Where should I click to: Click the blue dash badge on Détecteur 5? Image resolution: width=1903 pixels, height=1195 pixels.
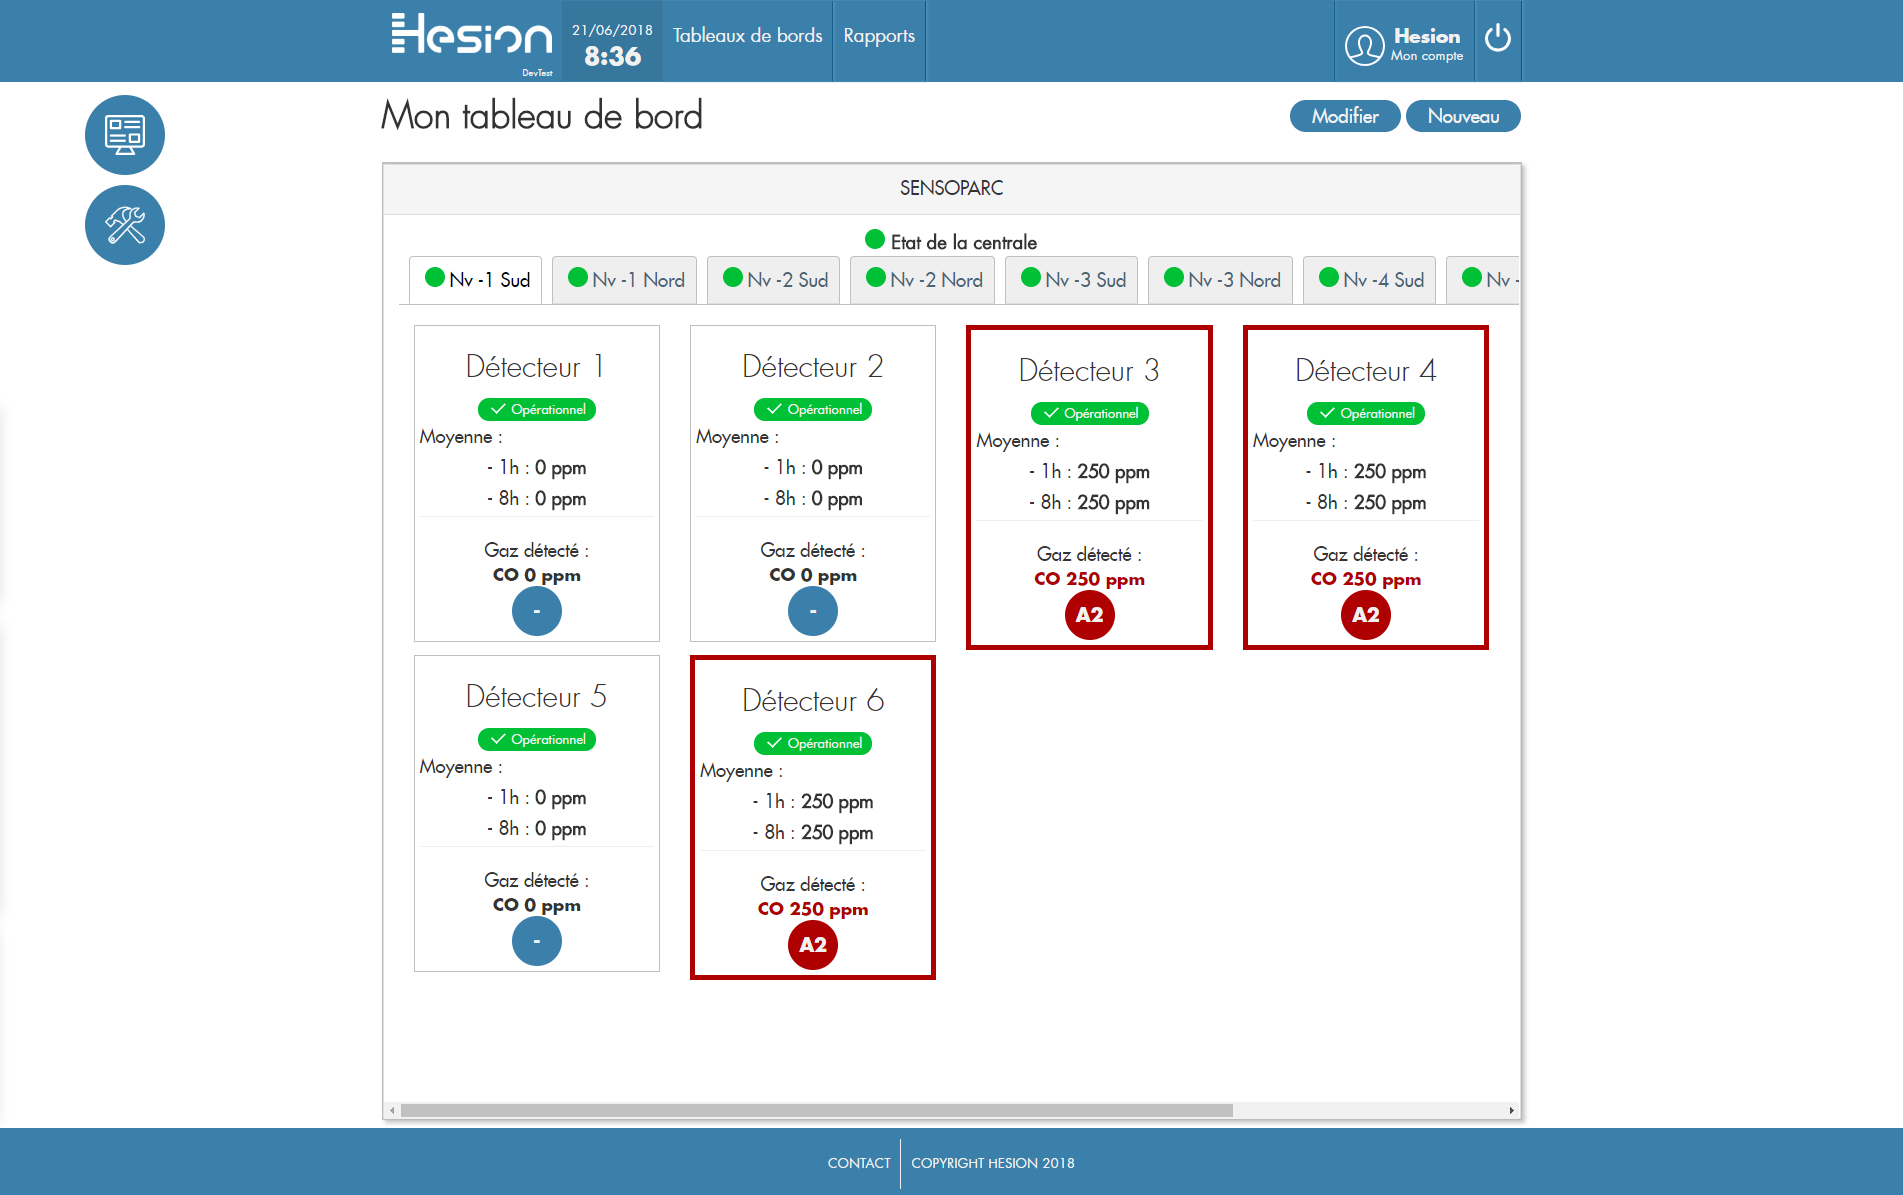537,941
